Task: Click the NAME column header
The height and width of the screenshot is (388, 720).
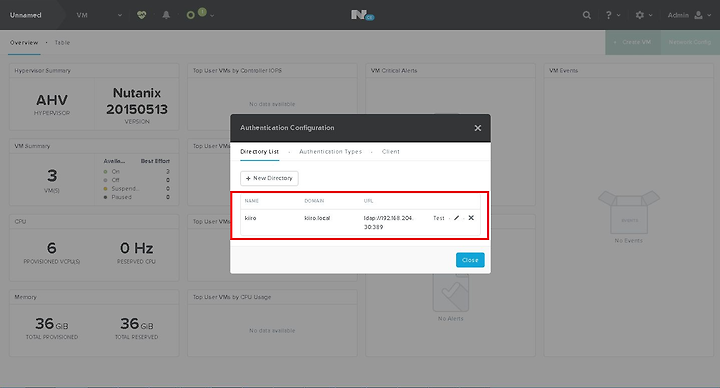Action: [x=252, y=201]
